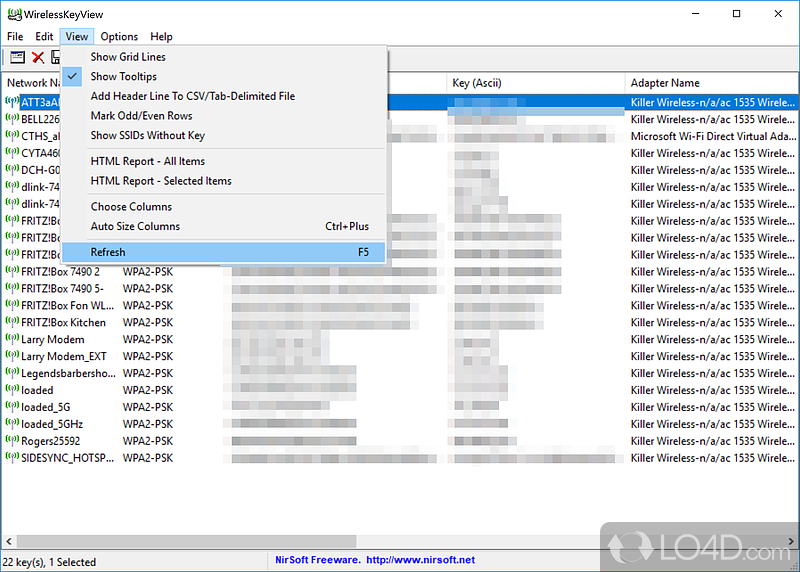Image resolution: width=800 pixels, height=572 pixels.
Task: Toggle Show Grid Lines option
Action: [x=223, y=57]
